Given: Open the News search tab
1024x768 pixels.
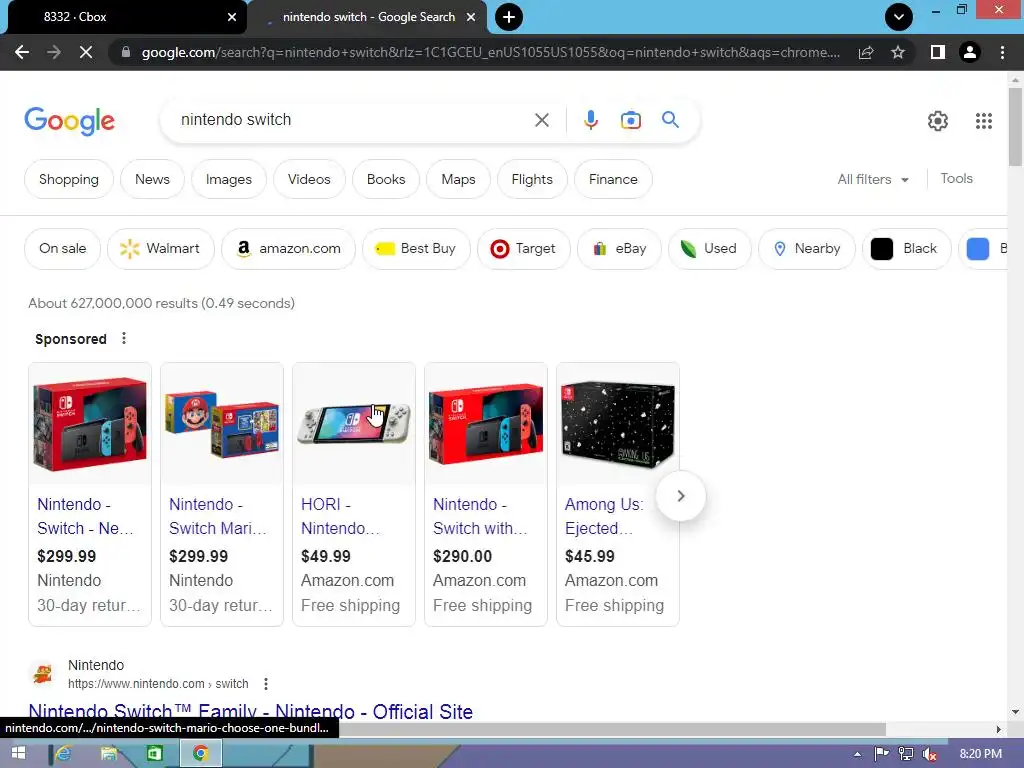Looking at the screenshot, I should (152, 179).
